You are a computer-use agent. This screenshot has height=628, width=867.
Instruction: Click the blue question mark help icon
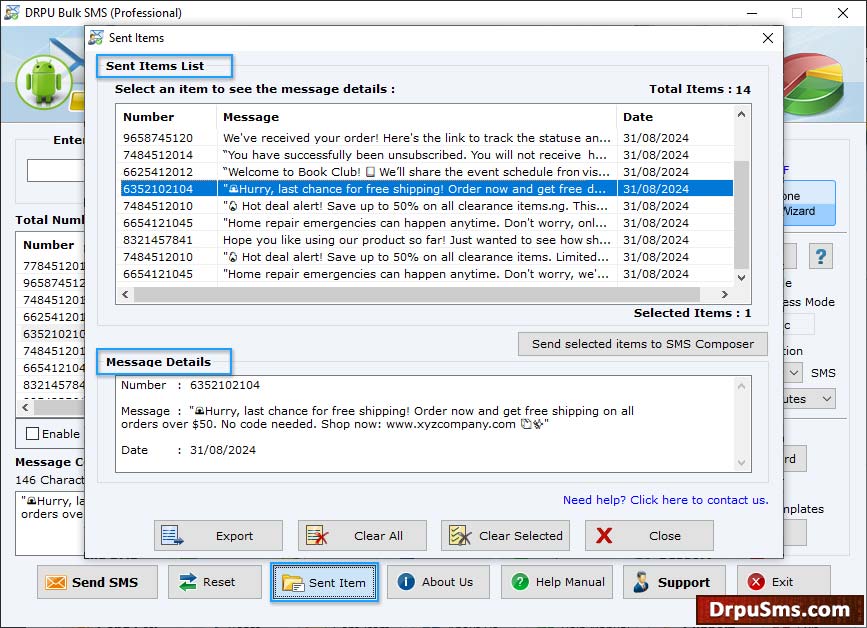point(821,257)
